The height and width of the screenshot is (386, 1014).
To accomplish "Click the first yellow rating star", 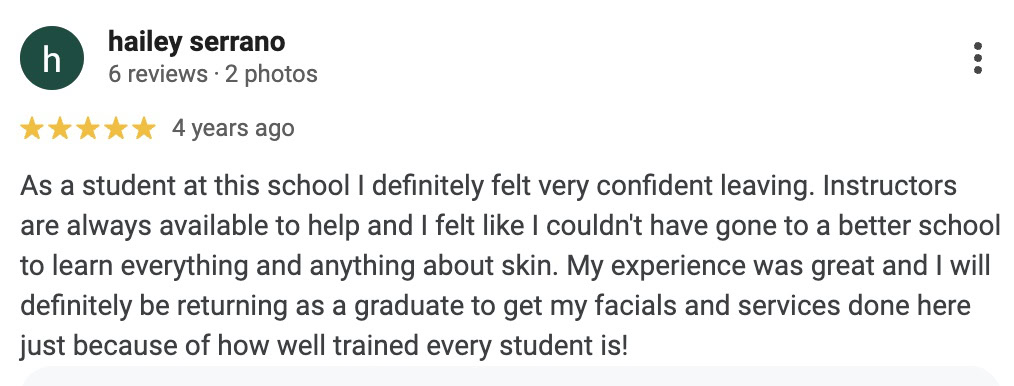I will (x=31, y=129).
